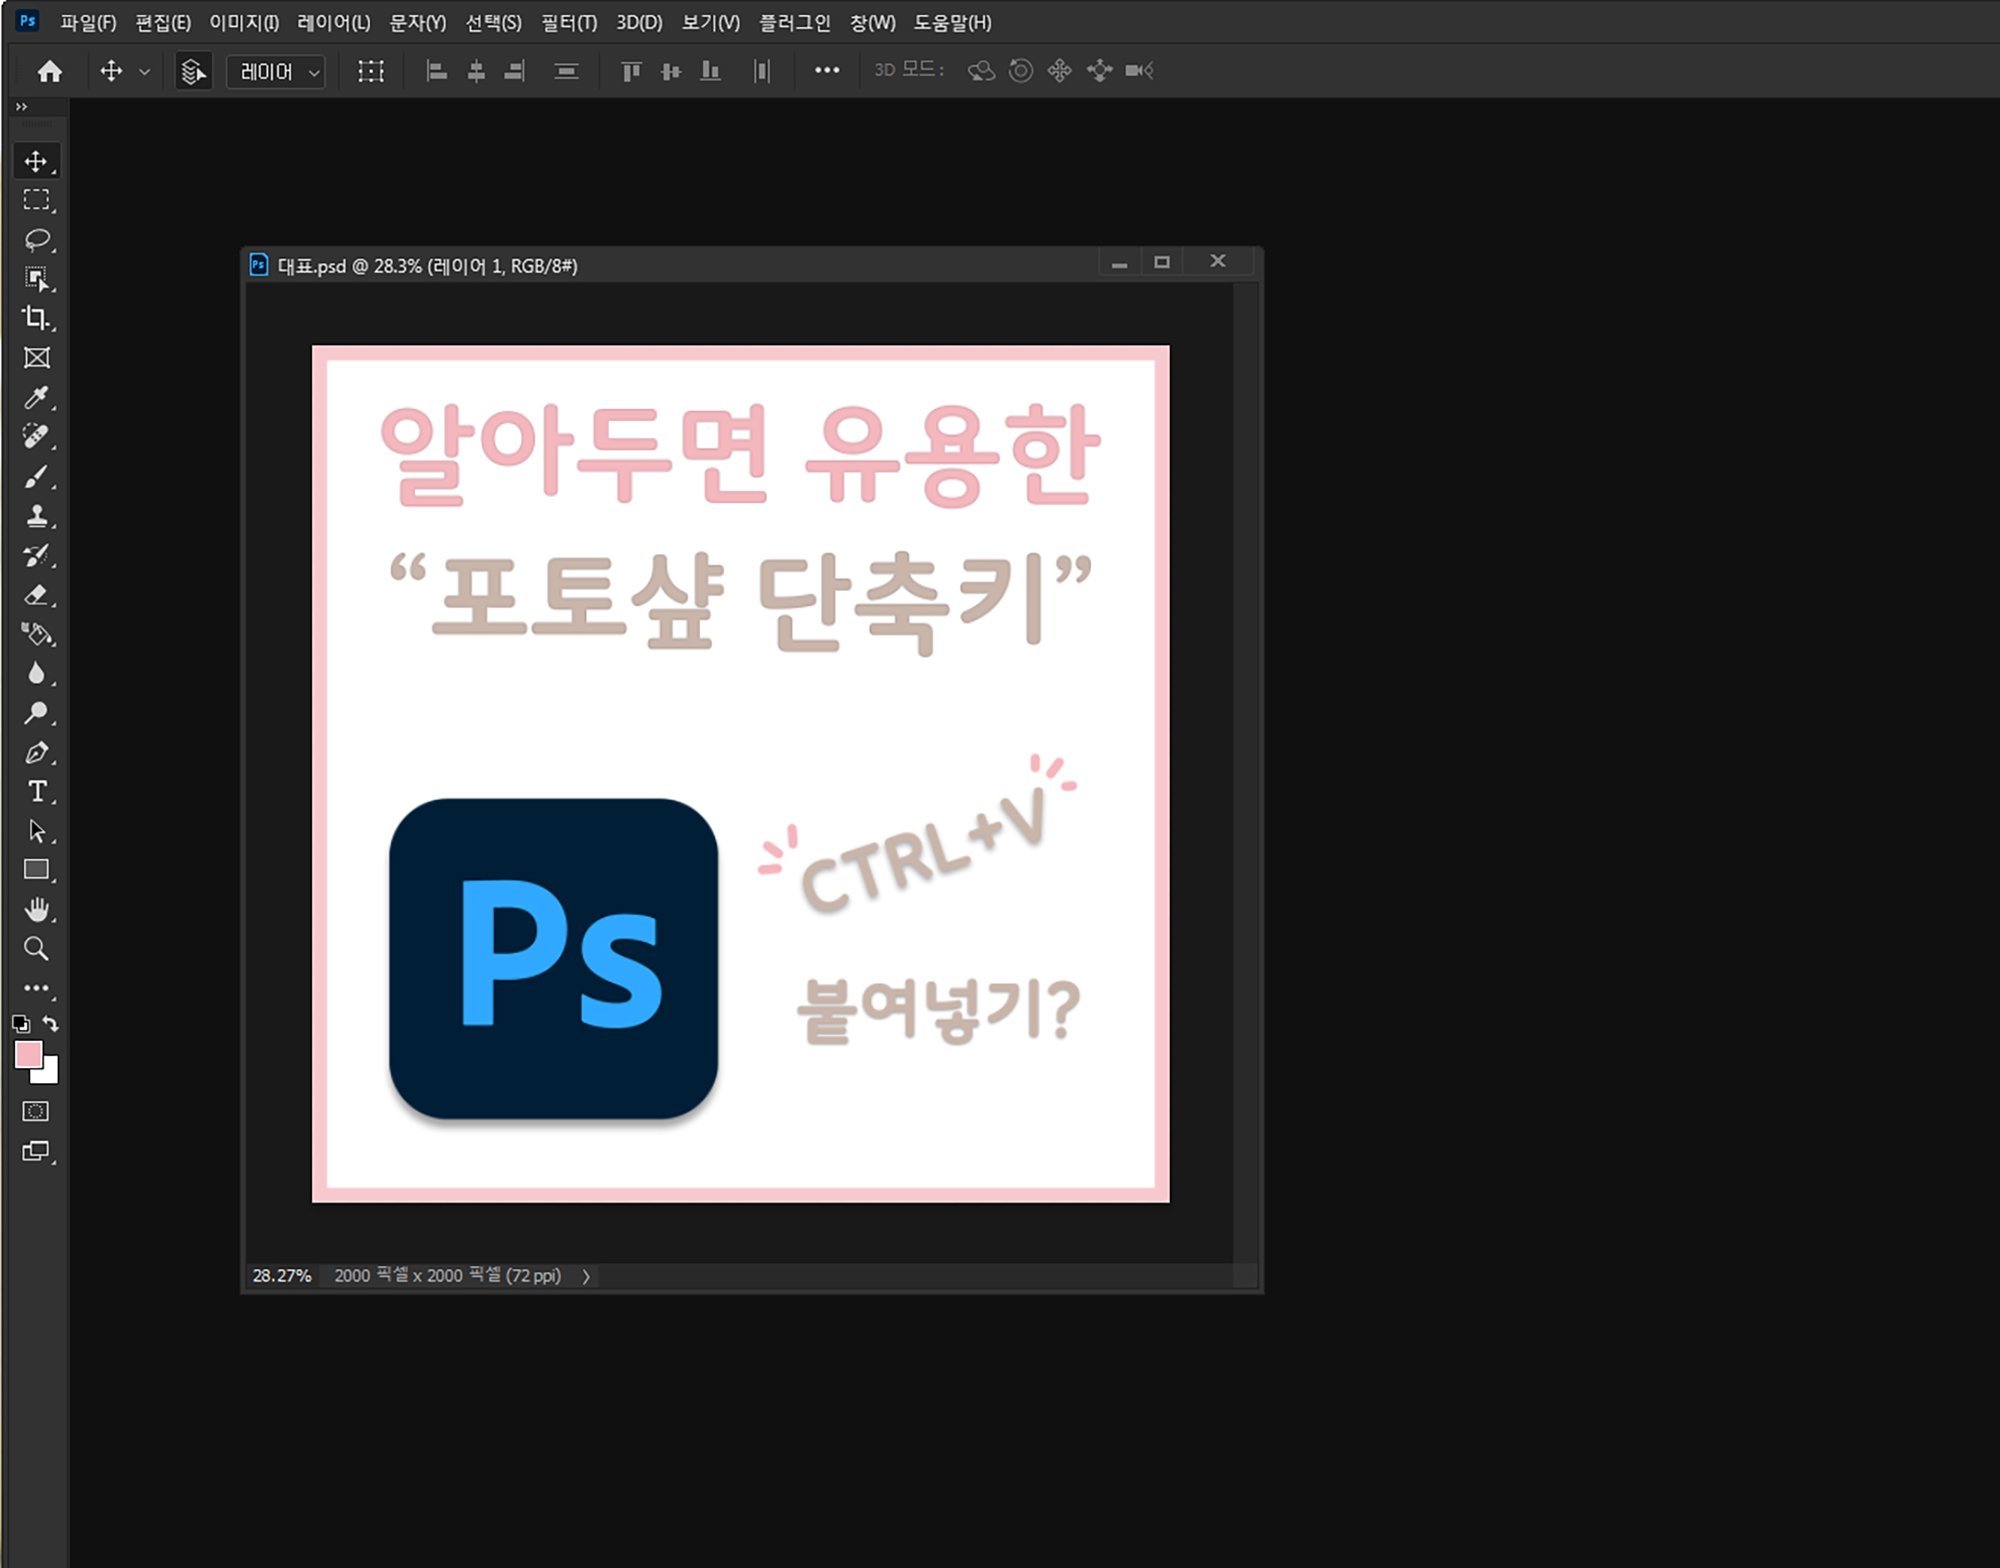Select the Pen tool
Image resolution: width=2000 pixels, height=1568 pixels.
(x=36, y=752)
